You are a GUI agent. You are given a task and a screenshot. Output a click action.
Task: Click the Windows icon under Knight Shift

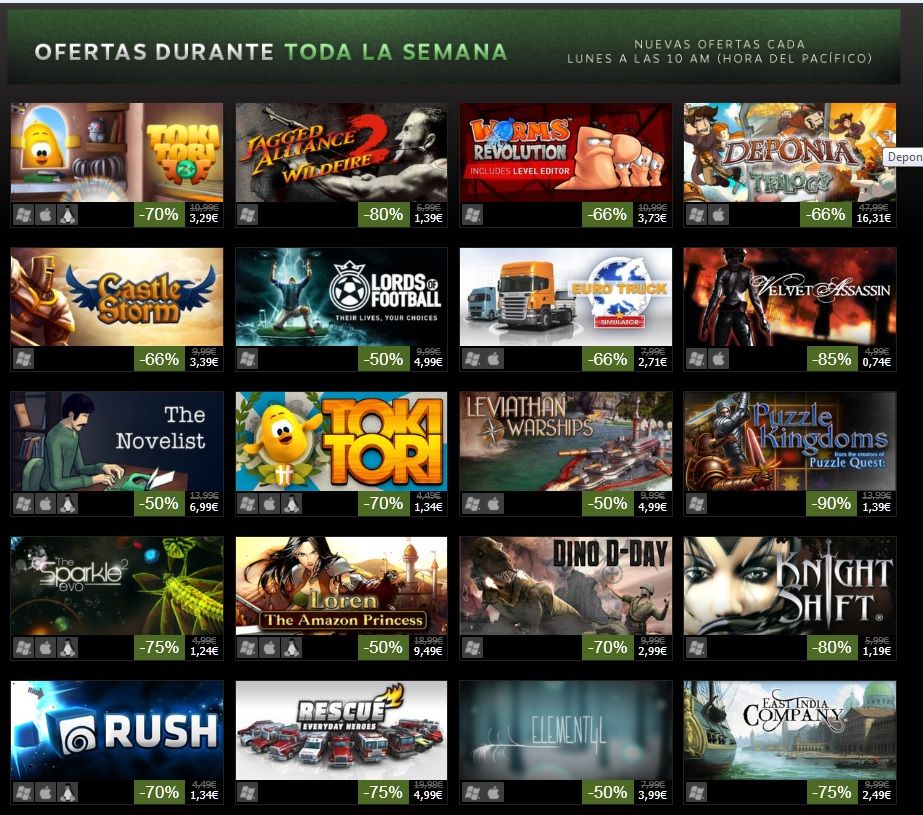[x=696, y=648]
